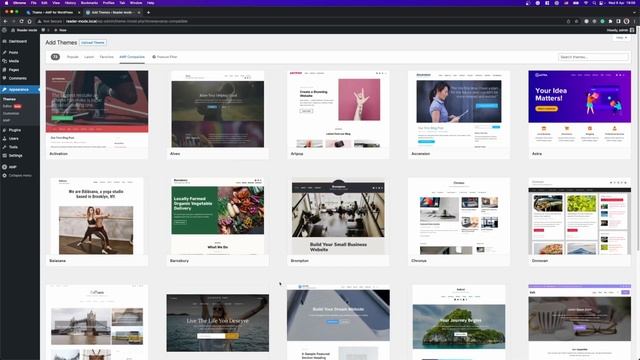Click the browser back arrow
The image size is (640, 360).
[x=5, y=21]
